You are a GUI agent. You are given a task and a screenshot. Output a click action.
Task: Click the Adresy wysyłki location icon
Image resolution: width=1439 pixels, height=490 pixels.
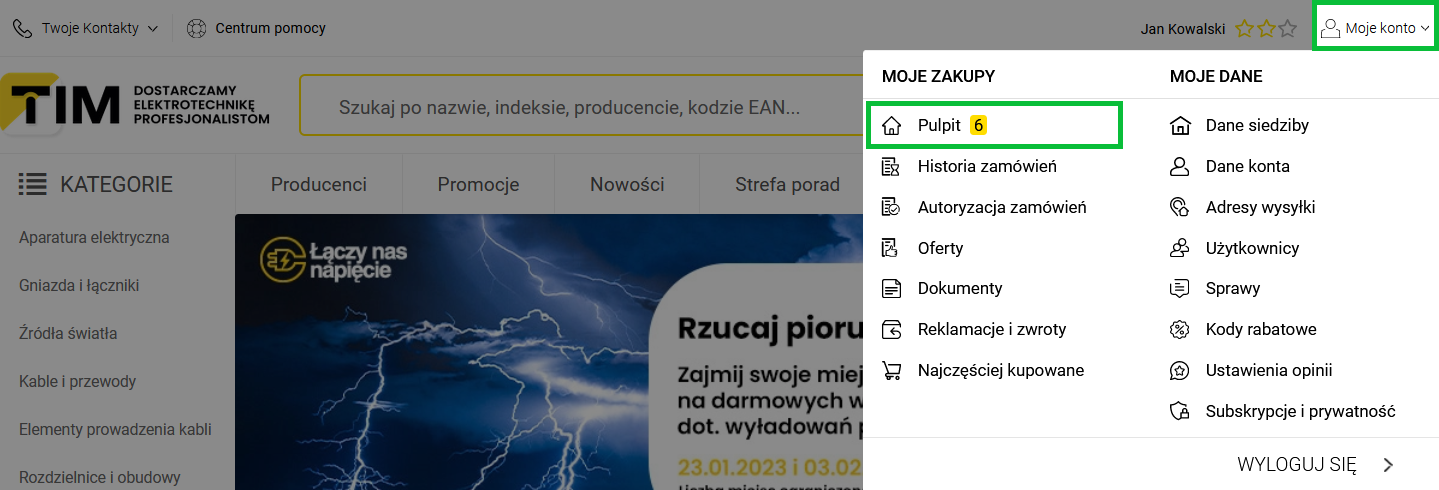pos(1180,207)
